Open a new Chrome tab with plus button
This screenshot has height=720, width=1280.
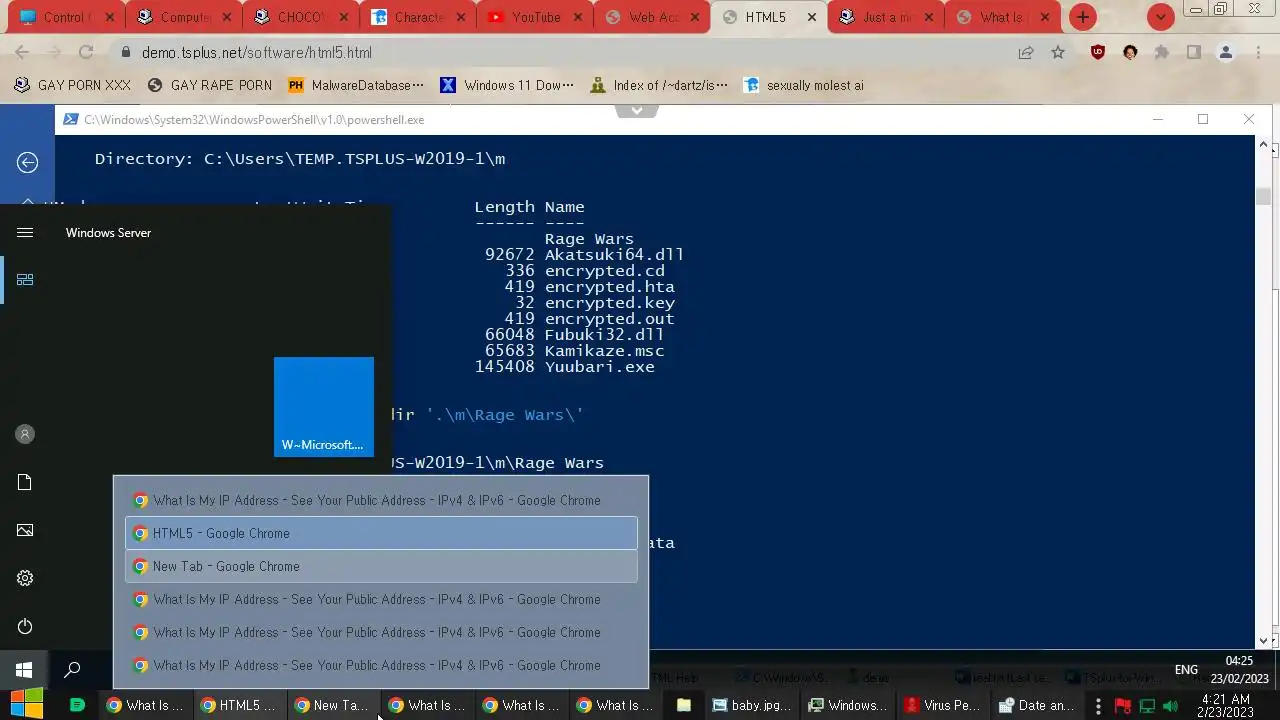point(1083,17)
